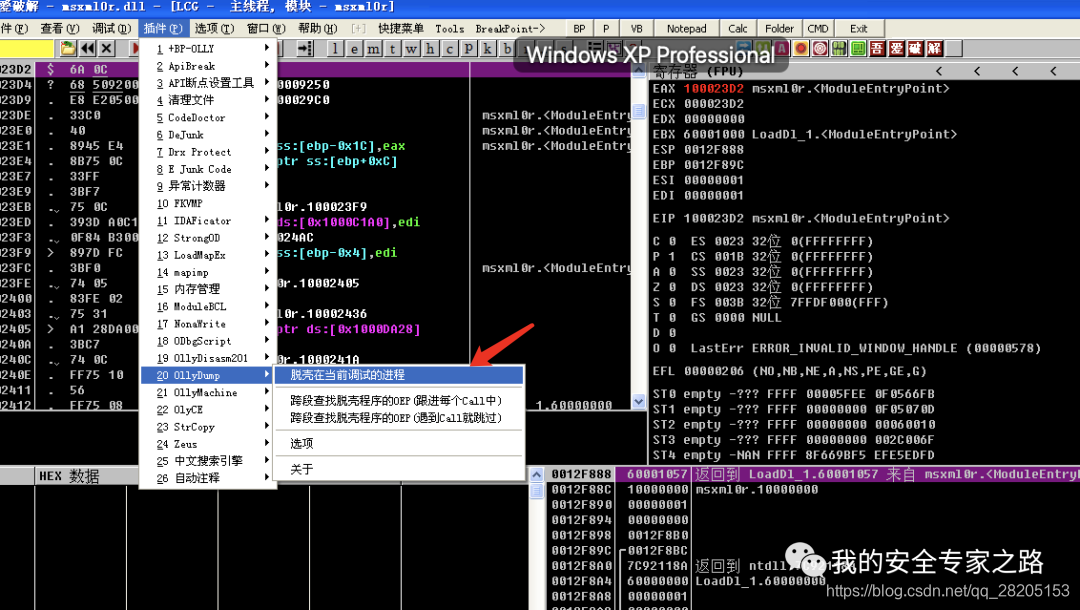This screenshot has width=1080, height=610.
Task: Select EAX register value 100023D2
Action: 714,89
